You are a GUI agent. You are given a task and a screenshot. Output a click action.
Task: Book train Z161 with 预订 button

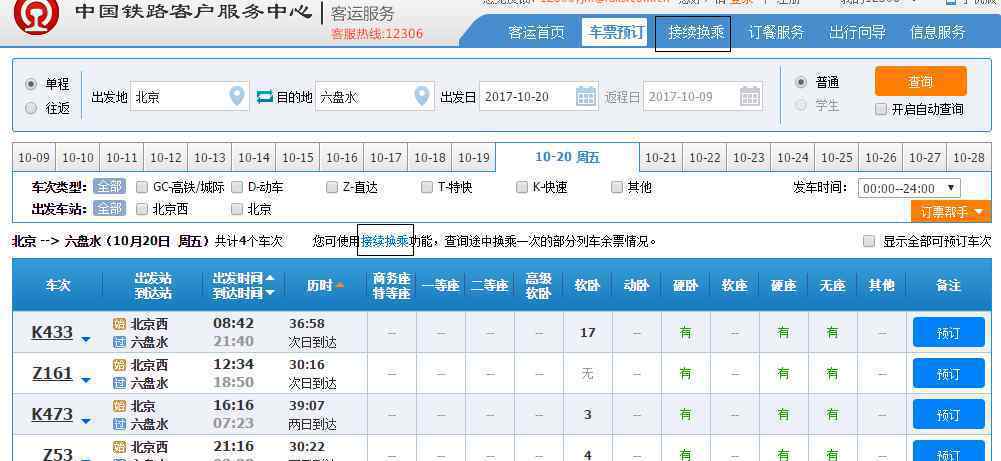pos(949,374)
